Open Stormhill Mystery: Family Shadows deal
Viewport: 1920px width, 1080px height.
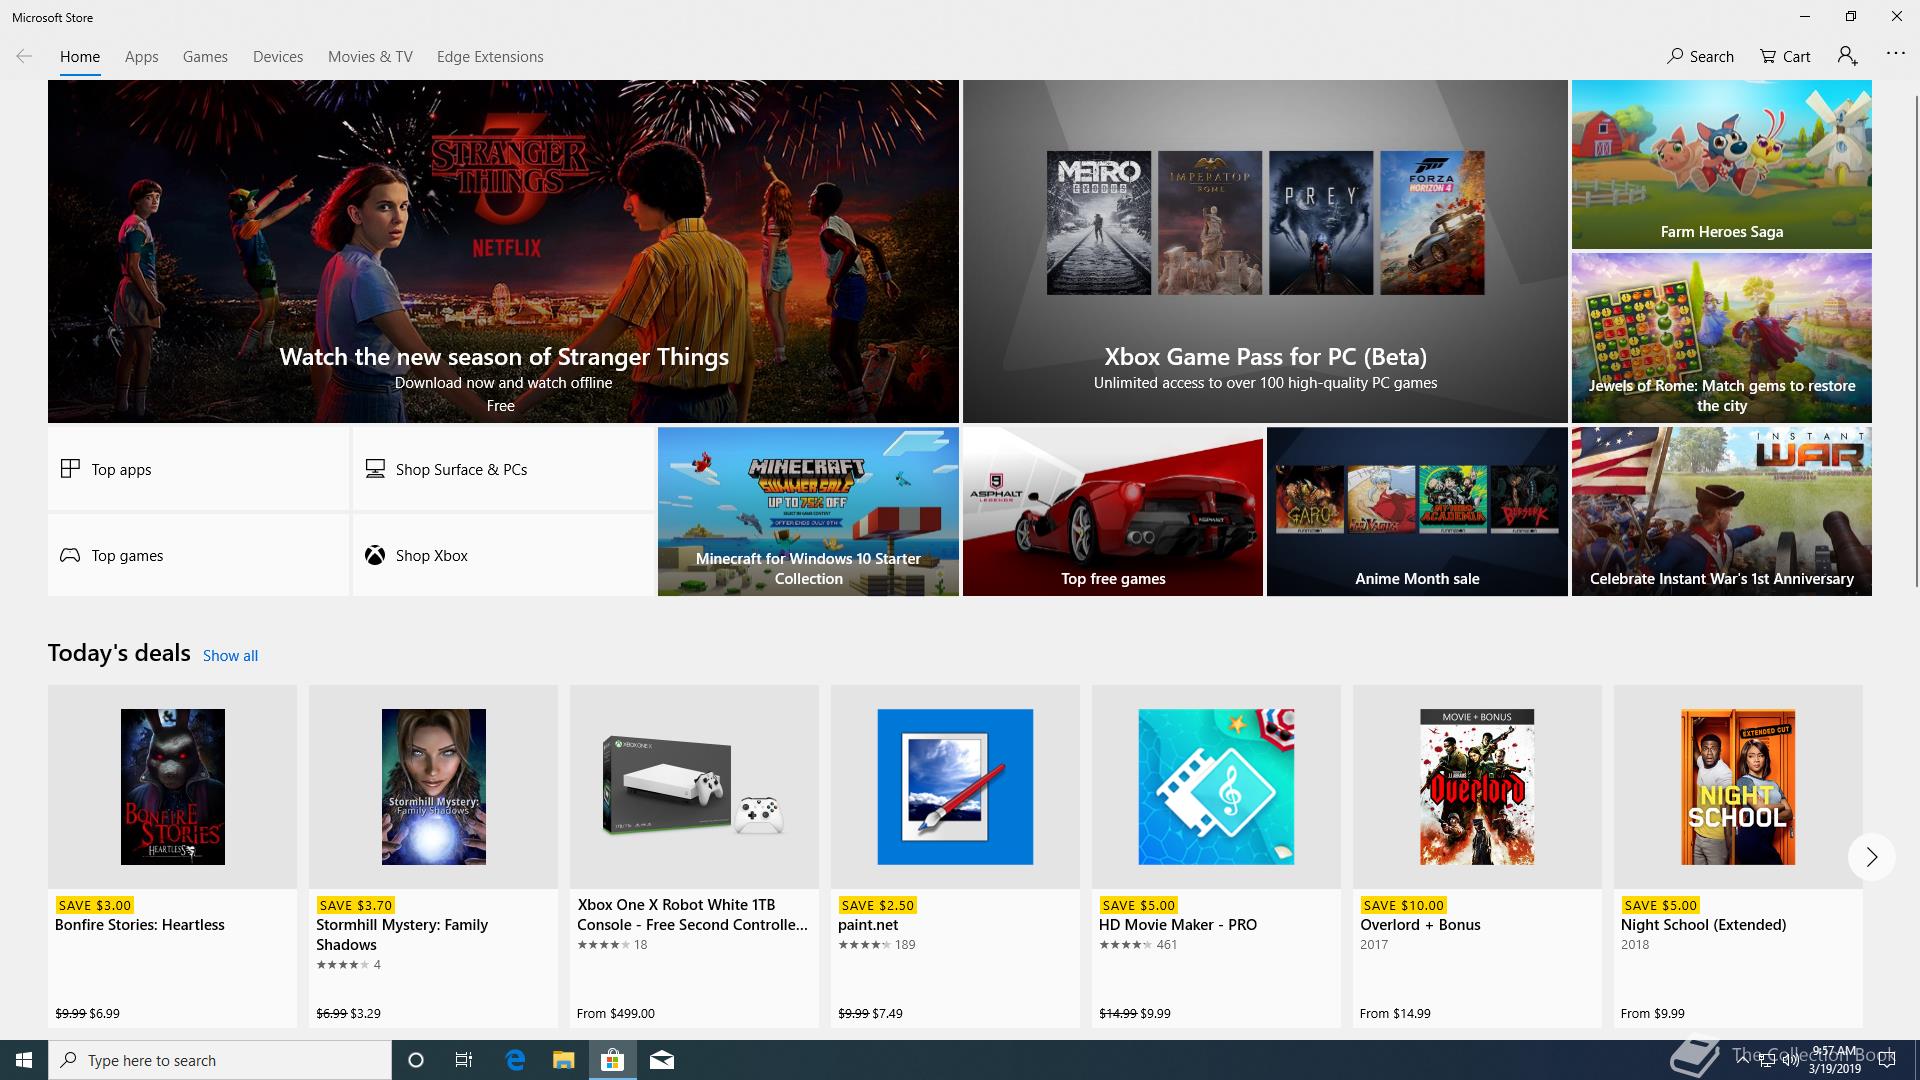pyautogui.click(x=433, y=856)
